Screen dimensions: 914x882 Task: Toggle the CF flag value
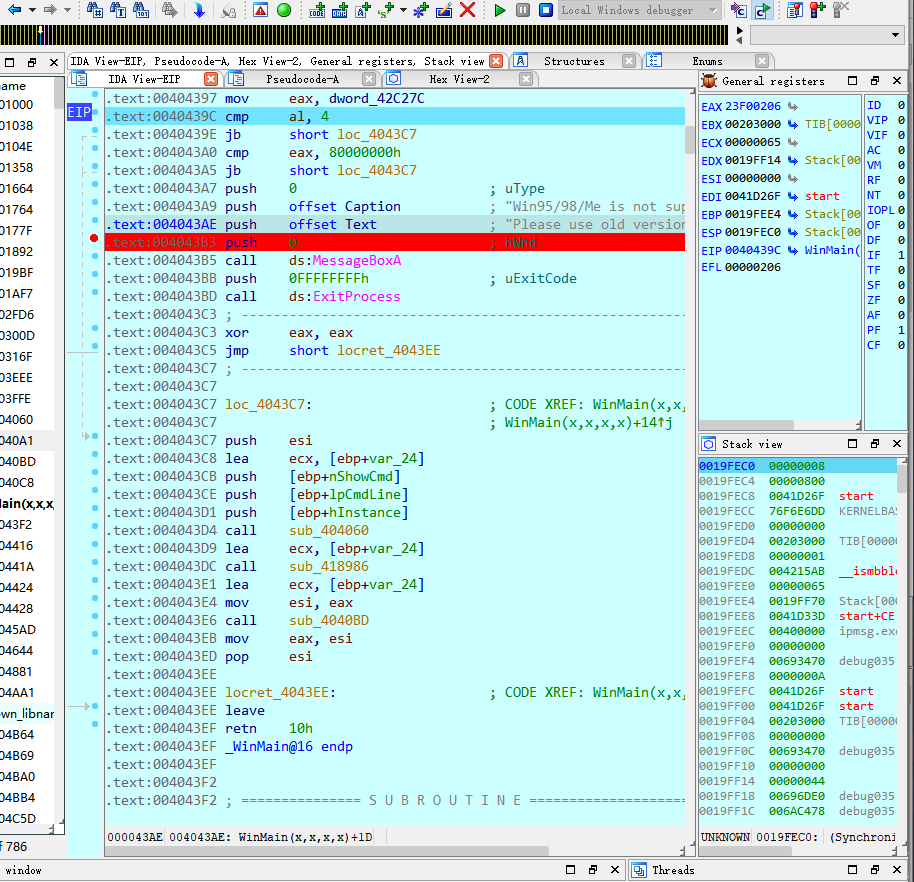[x=901, y=345]
